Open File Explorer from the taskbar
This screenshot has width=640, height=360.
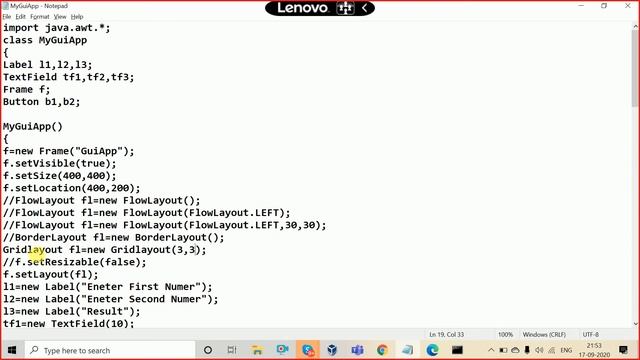click(x=257, y=350)
